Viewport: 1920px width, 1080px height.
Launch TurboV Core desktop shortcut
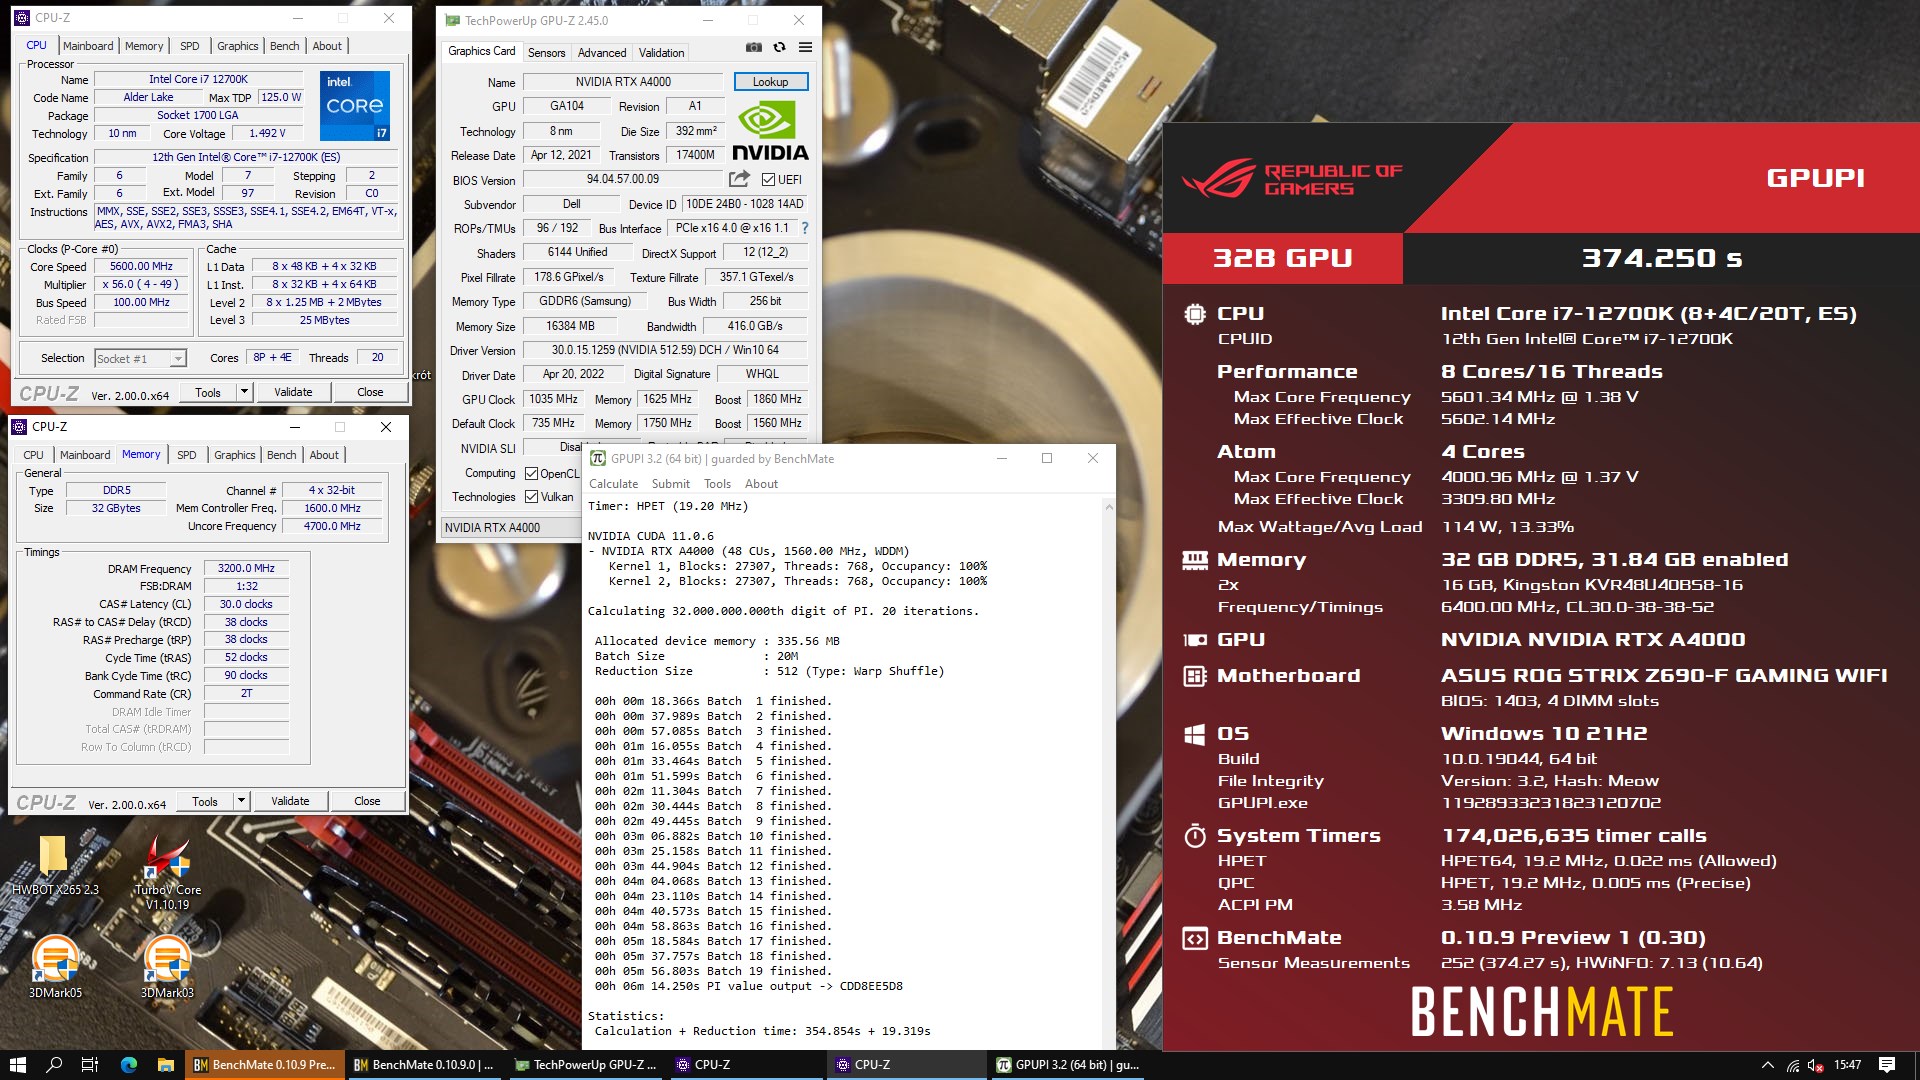(167, 872)
